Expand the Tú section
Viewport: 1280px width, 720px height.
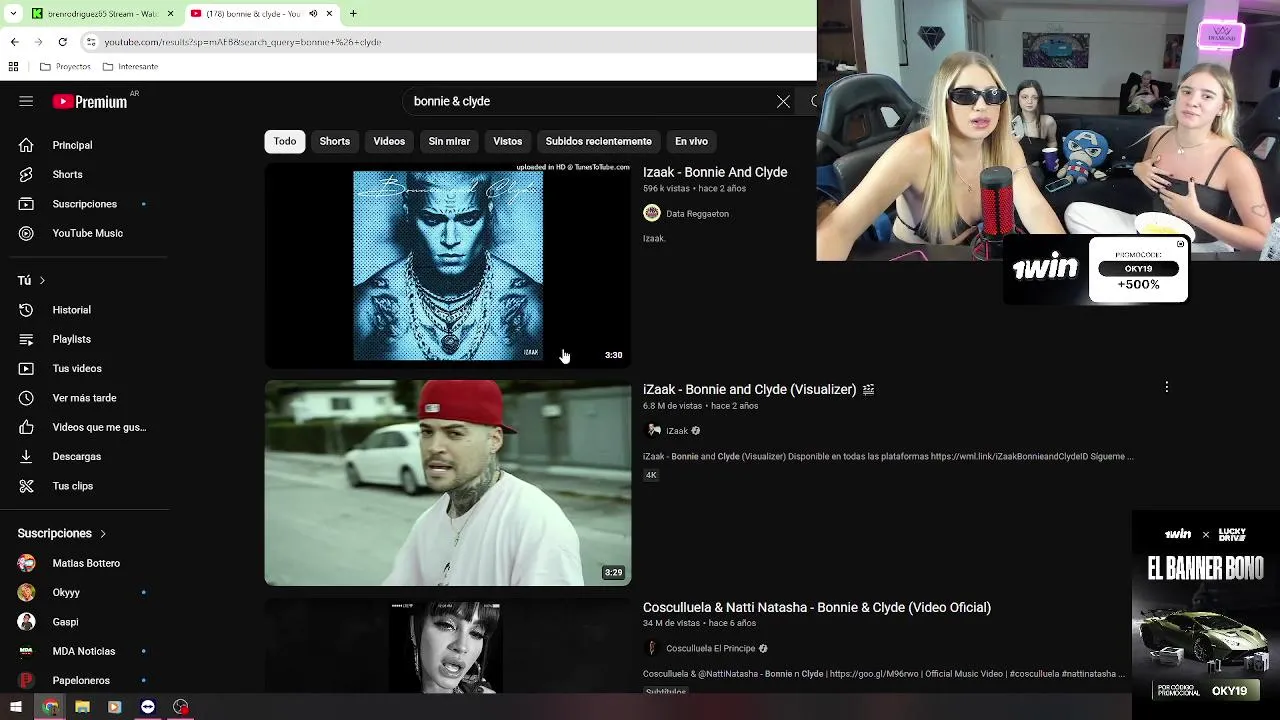(x=31, y=280)
